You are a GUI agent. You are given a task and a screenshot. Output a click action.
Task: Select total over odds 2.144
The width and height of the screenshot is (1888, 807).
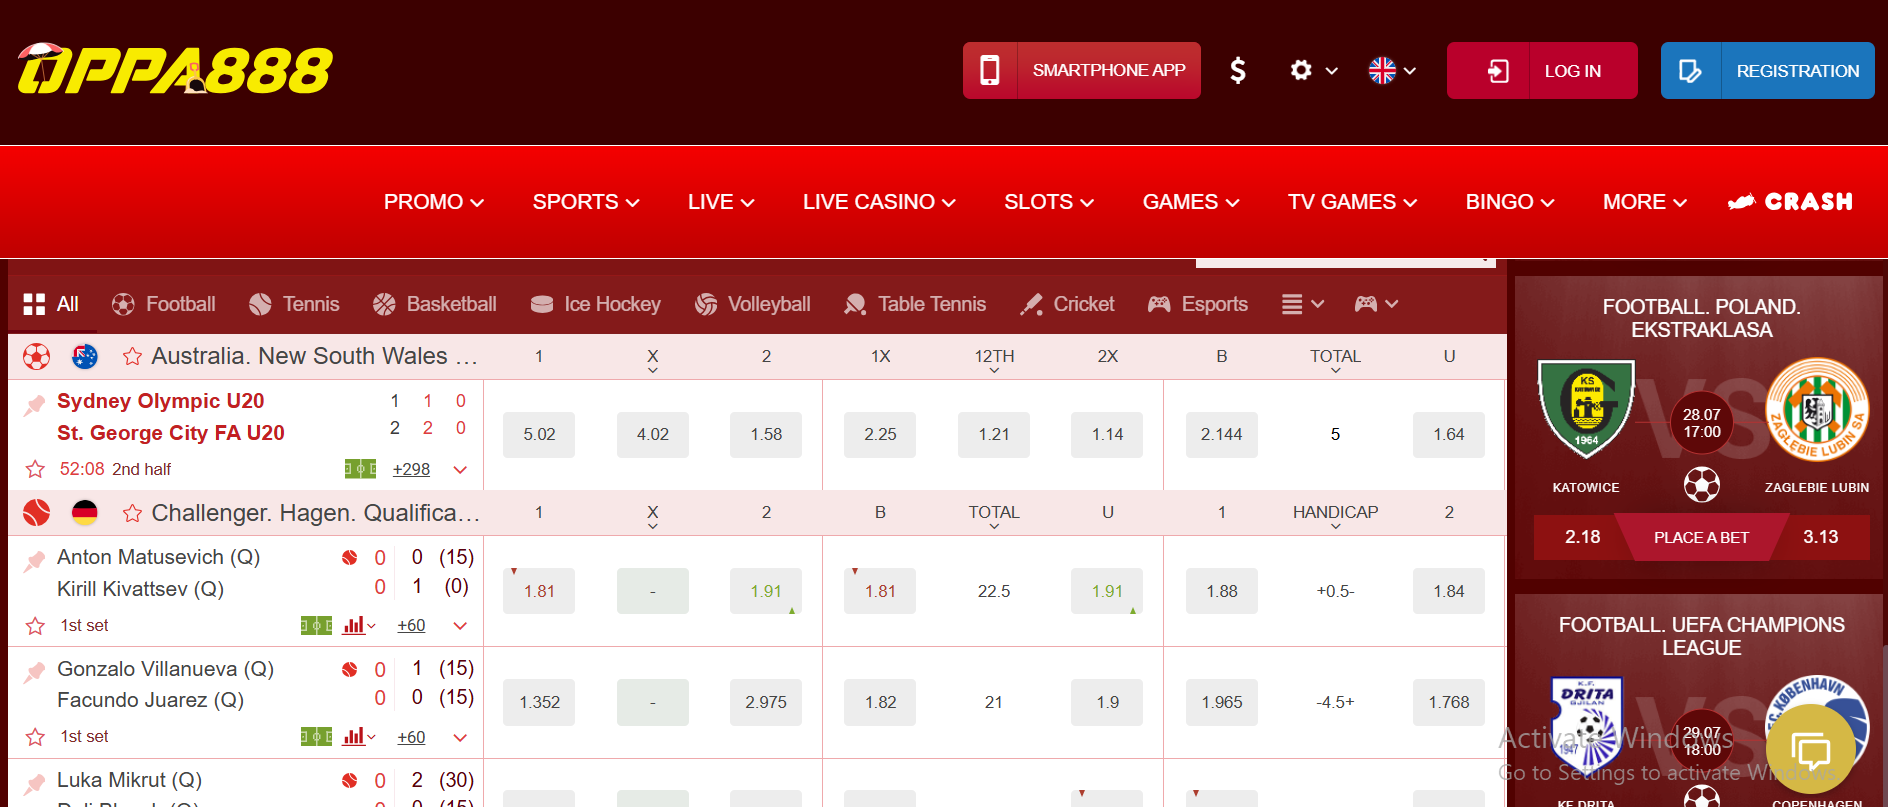pyautogui.click(x=1222, y=434)
